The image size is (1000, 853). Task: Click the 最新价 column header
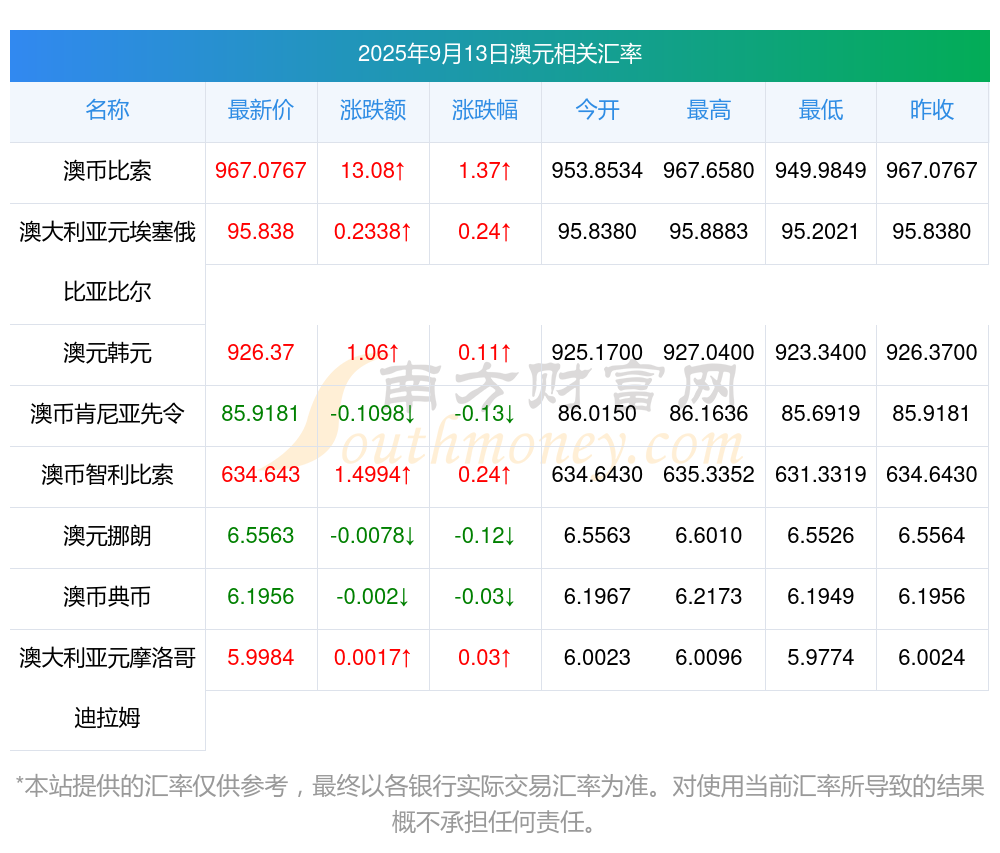click(x=261, y=110)
